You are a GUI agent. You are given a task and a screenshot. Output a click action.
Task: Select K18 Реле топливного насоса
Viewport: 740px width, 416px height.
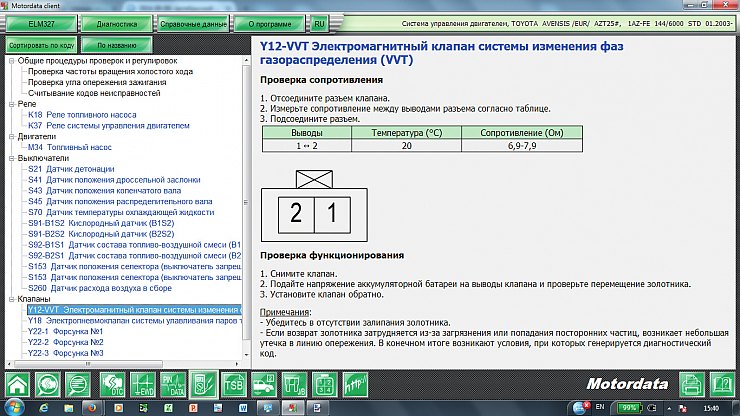(82, 115)
